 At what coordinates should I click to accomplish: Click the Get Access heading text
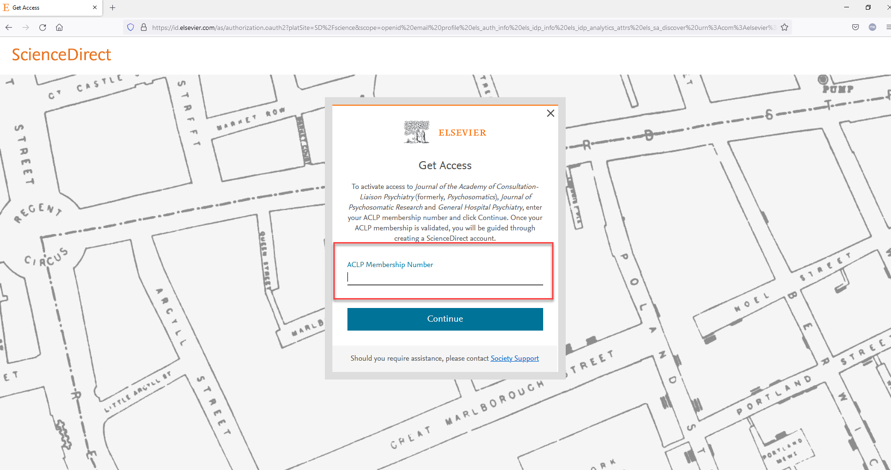(x=445, y=165)
